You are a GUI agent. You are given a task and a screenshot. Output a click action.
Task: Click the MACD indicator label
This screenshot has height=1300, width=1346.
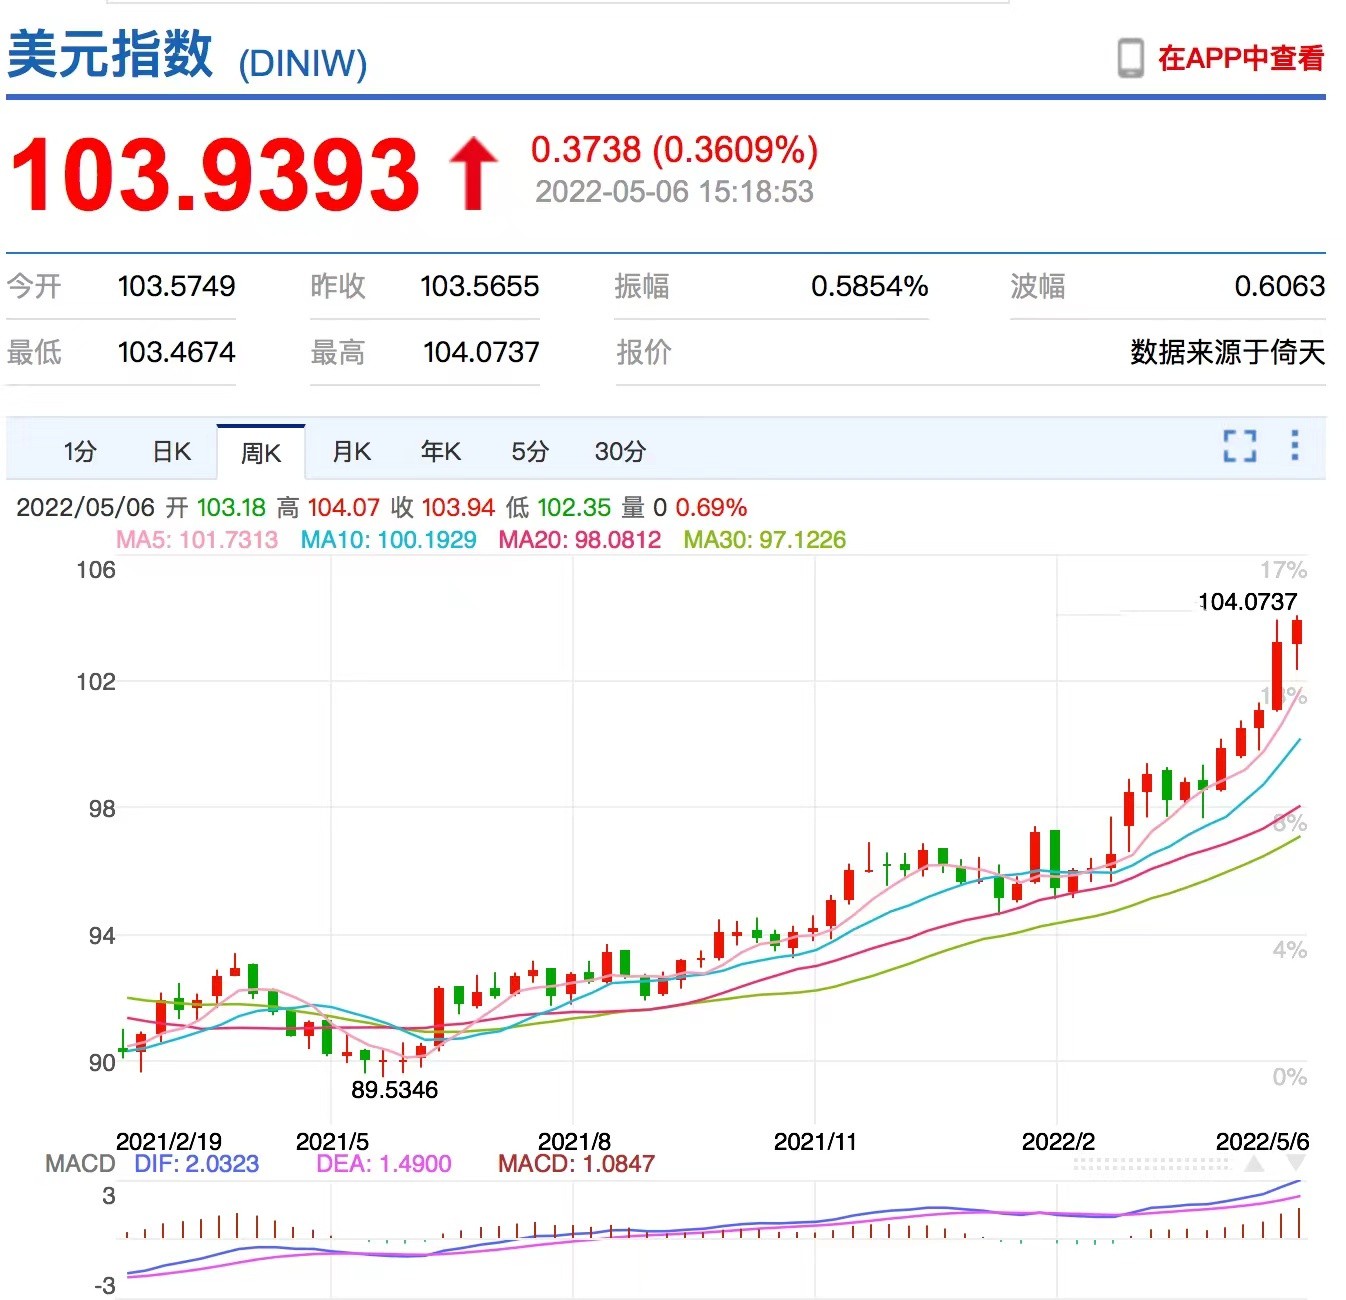tap(80, 1164)
